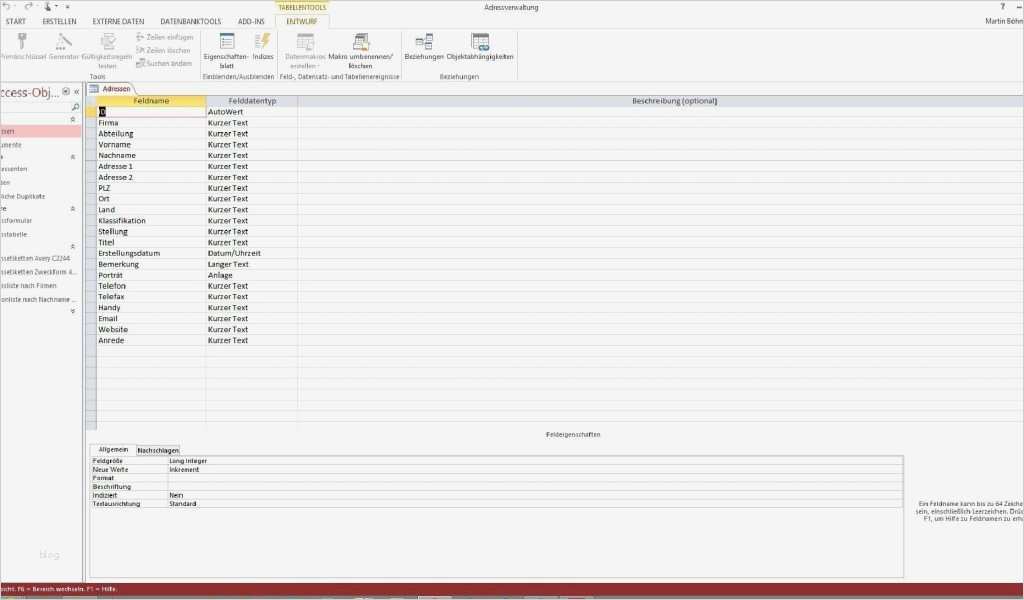Open the EXTERNE DATEN ribbon tab
This screenshot has width=1024, height=600.
(x=118, y=22)
